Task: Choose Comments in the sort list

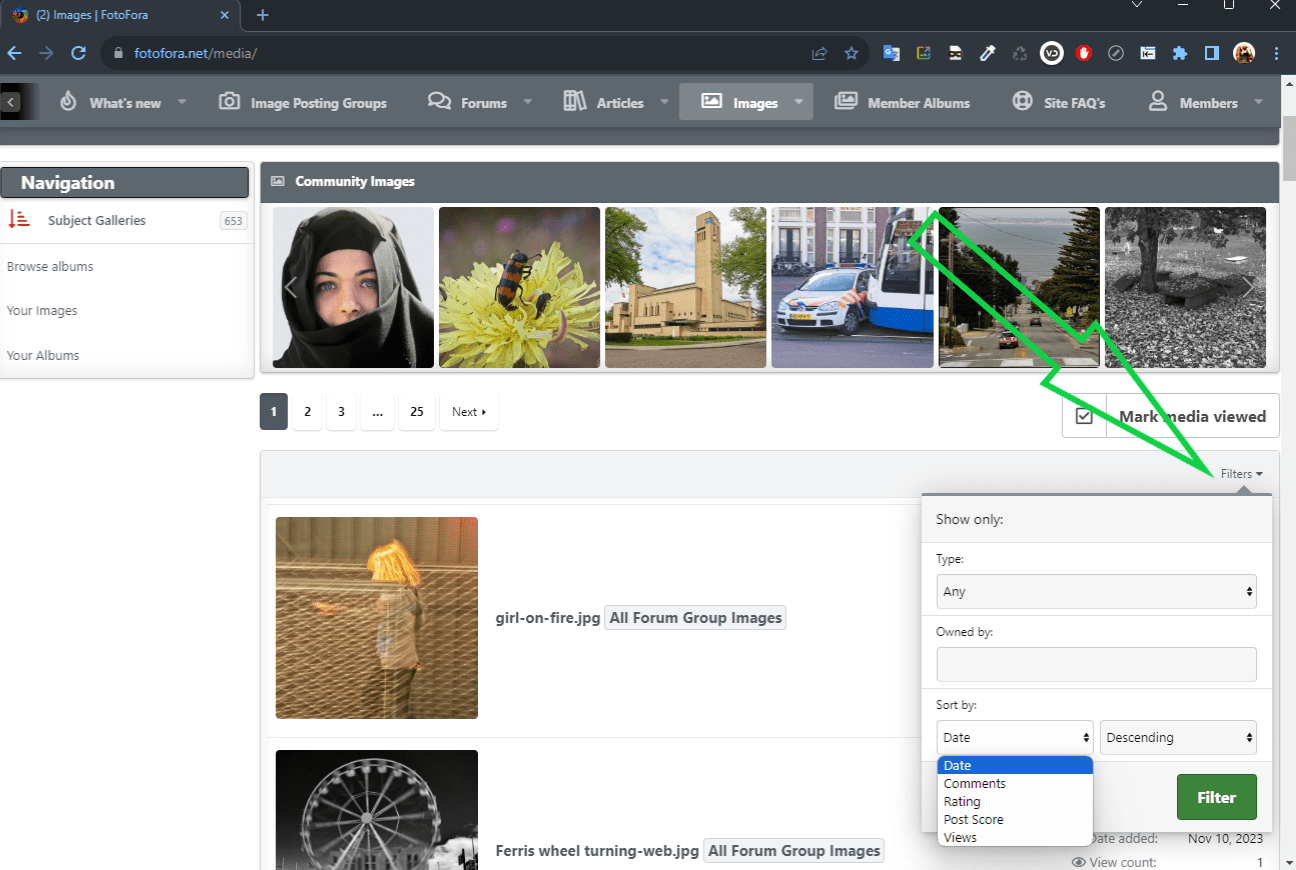Action: (x=1015, y=783)
